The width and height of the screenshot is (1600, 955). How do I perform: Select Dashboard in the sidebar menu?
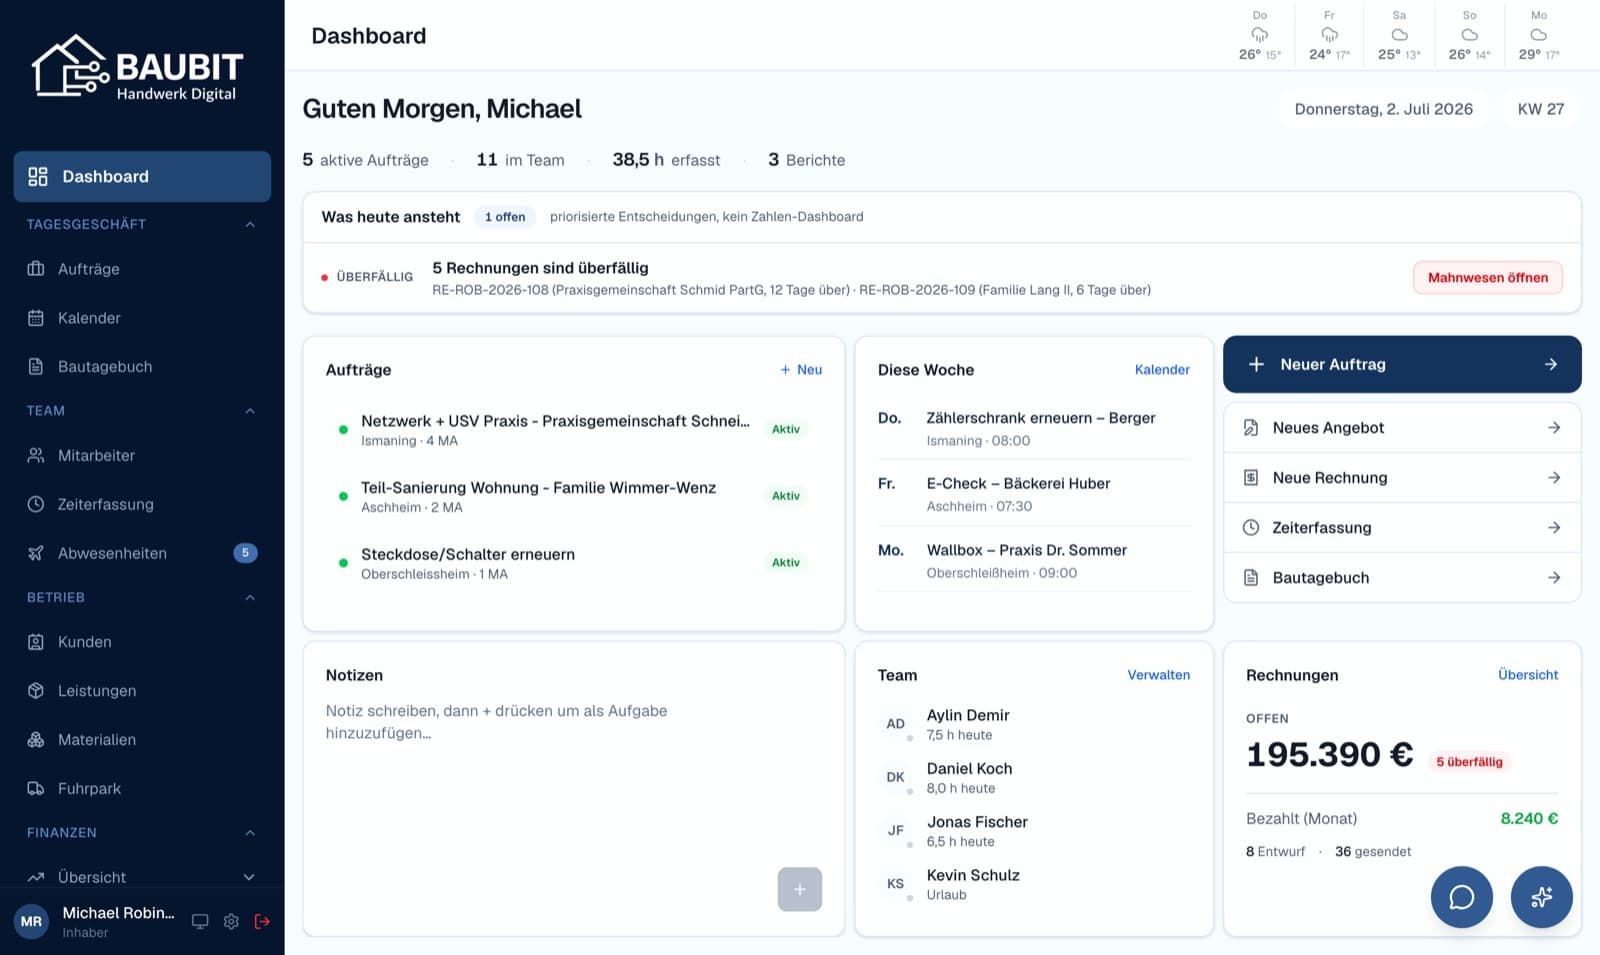142,176
